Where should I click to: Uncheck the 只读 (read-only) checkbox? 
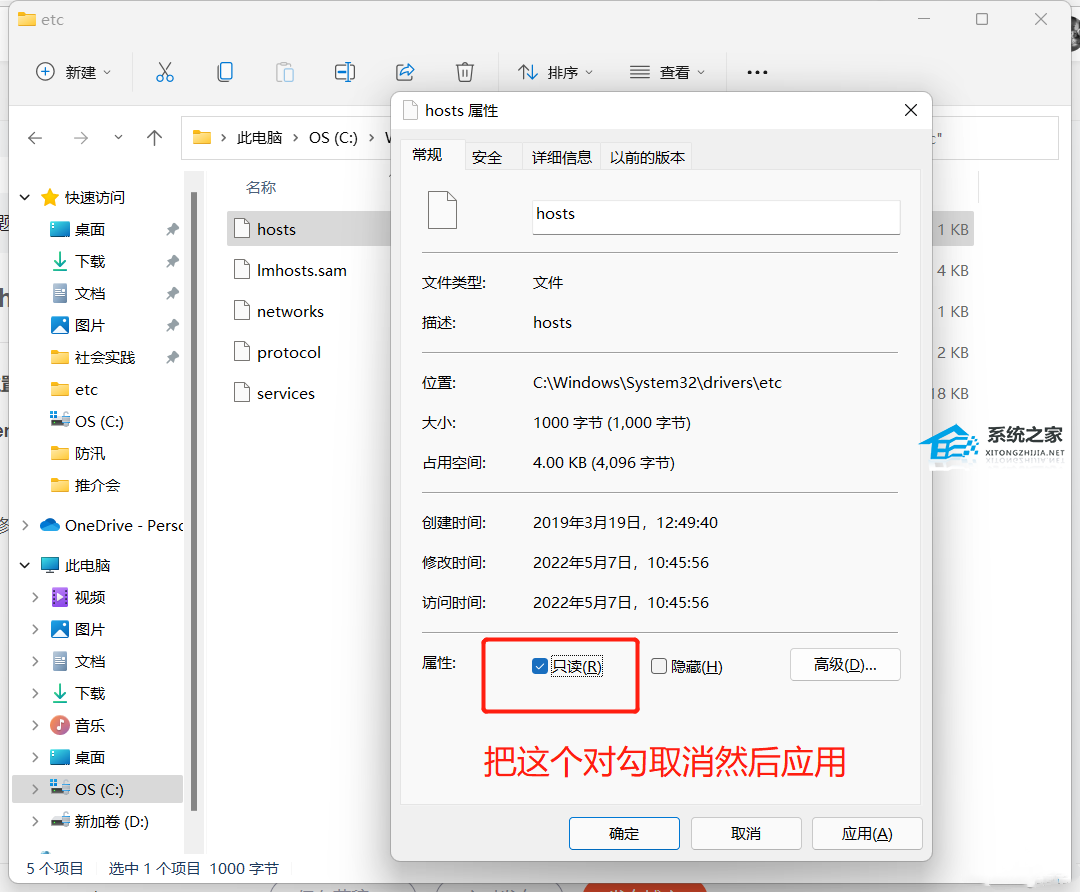(540, 667)
